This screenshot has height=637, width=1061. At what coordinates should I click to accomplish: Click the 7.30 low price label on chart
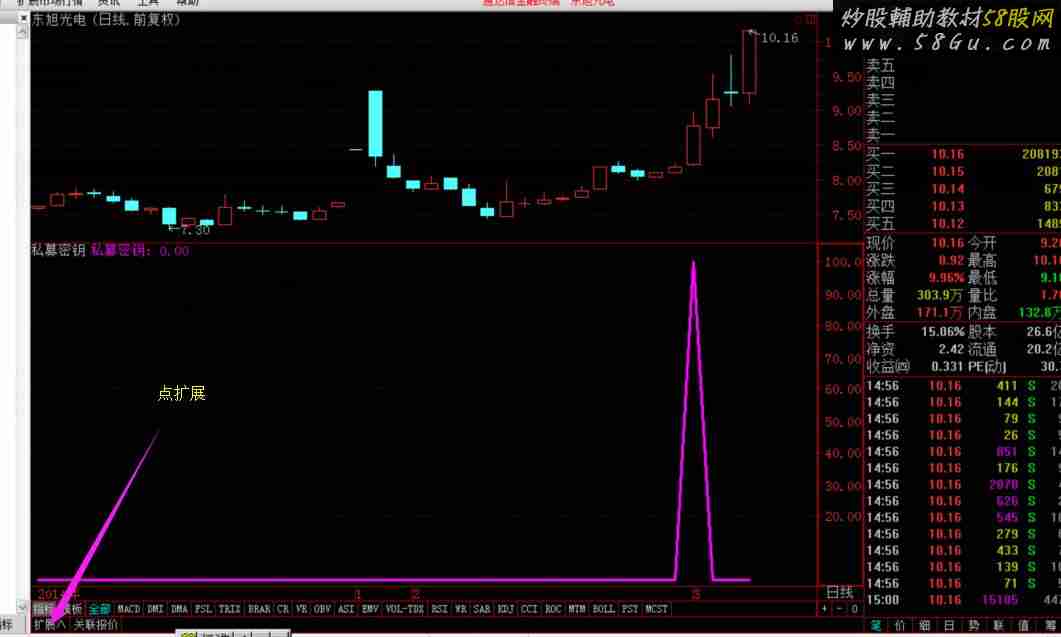click(x=195, y=230)
